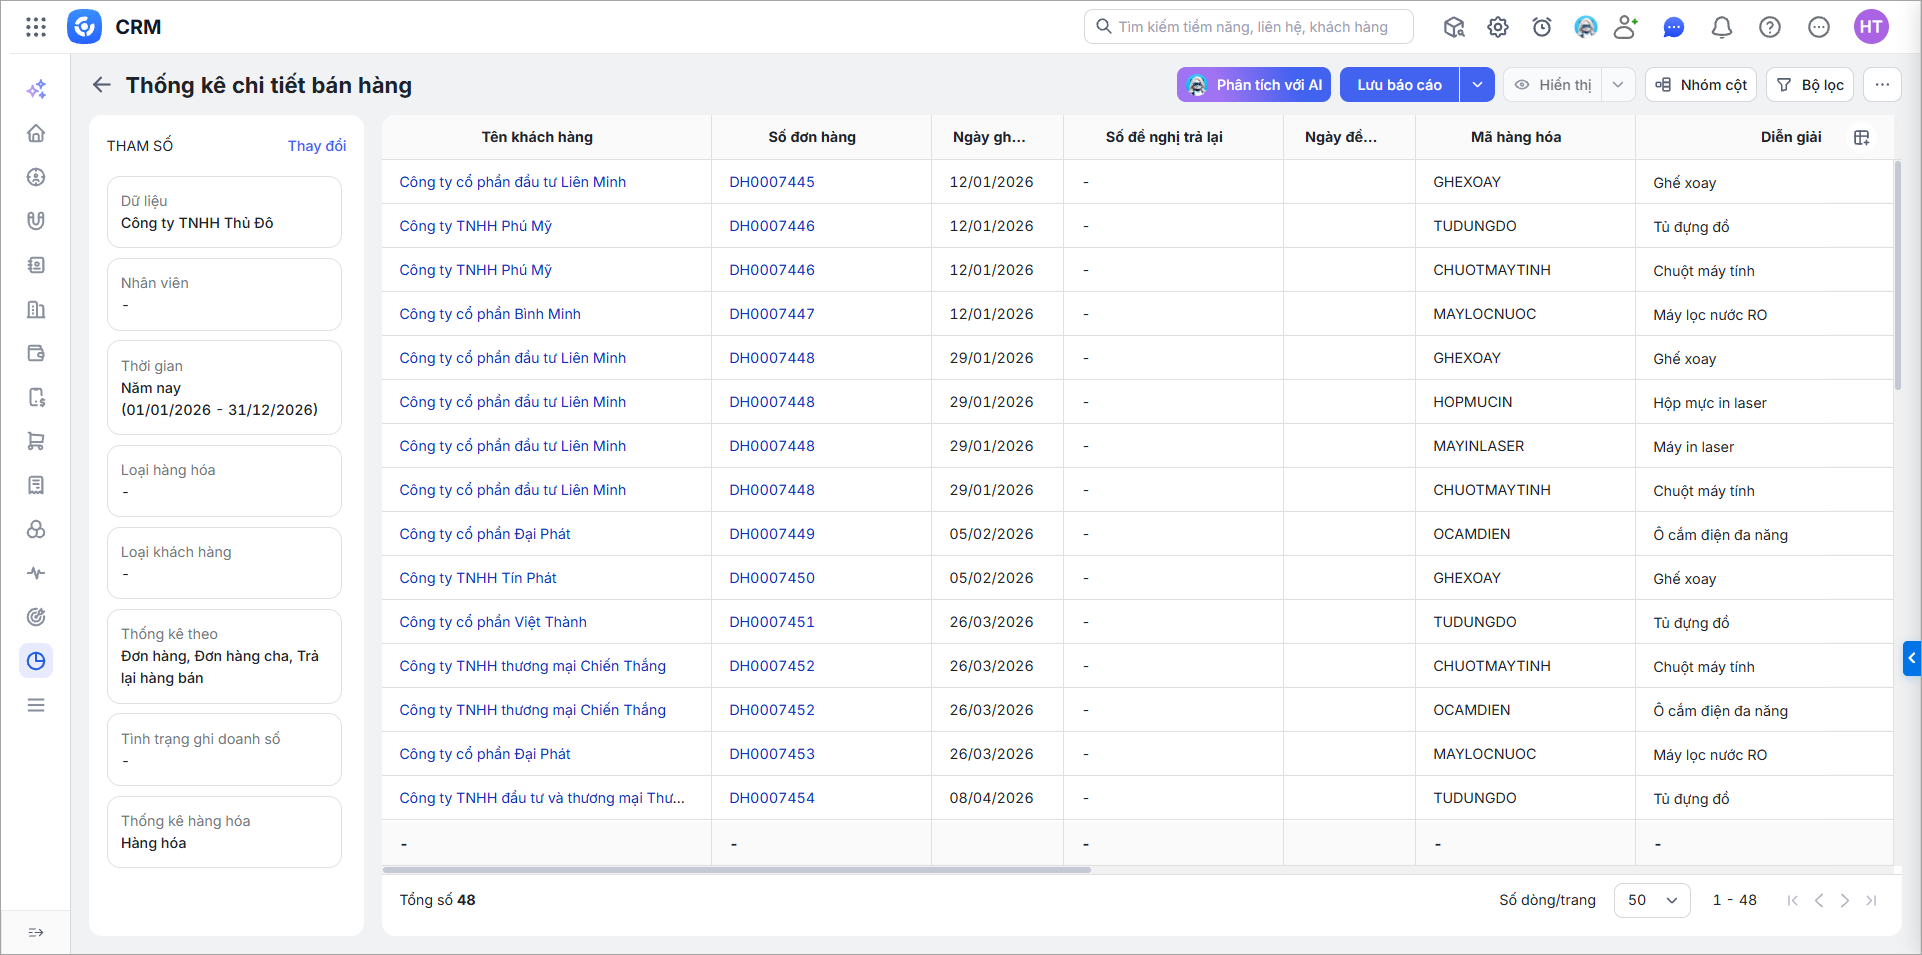Open the blue chat messages icon
Screen dimensions: 1922x955
[1674, 27]
